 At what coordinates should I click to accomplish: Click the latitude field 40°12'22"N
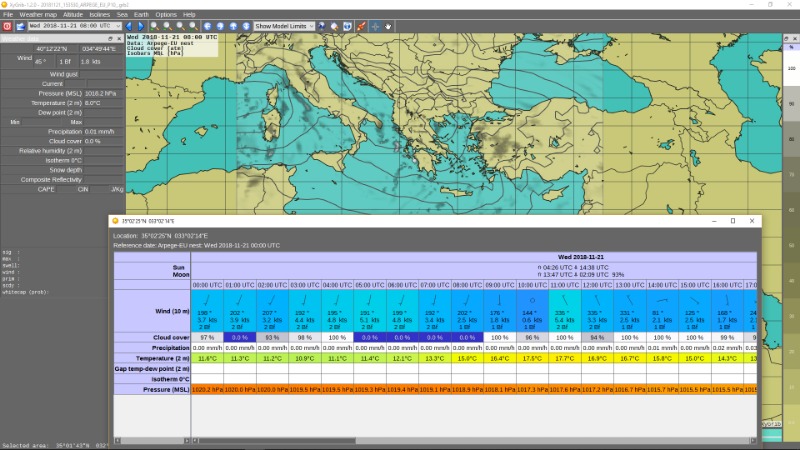pyautogui.click(x=51, y=49)
